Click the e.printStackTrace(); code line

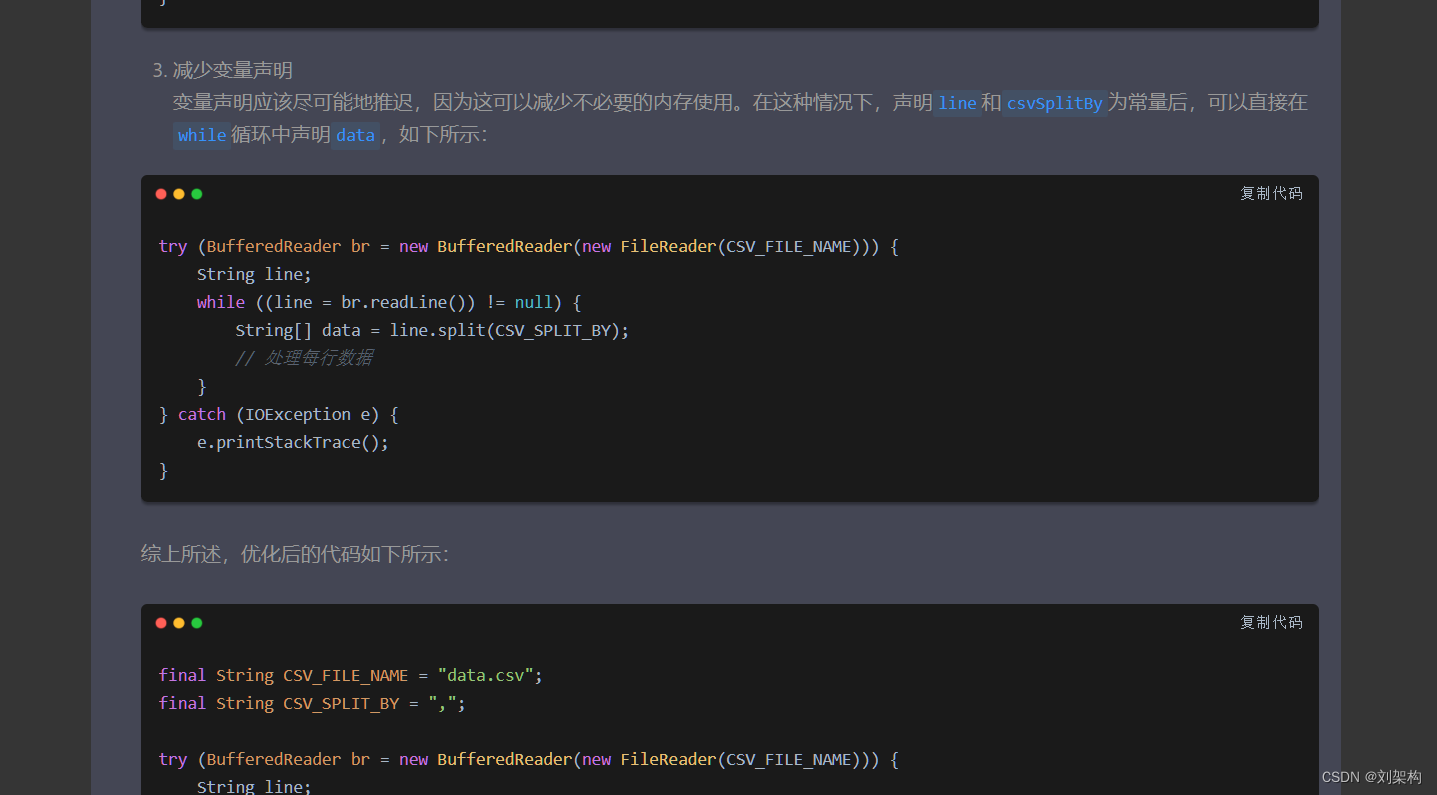[292, 442]
